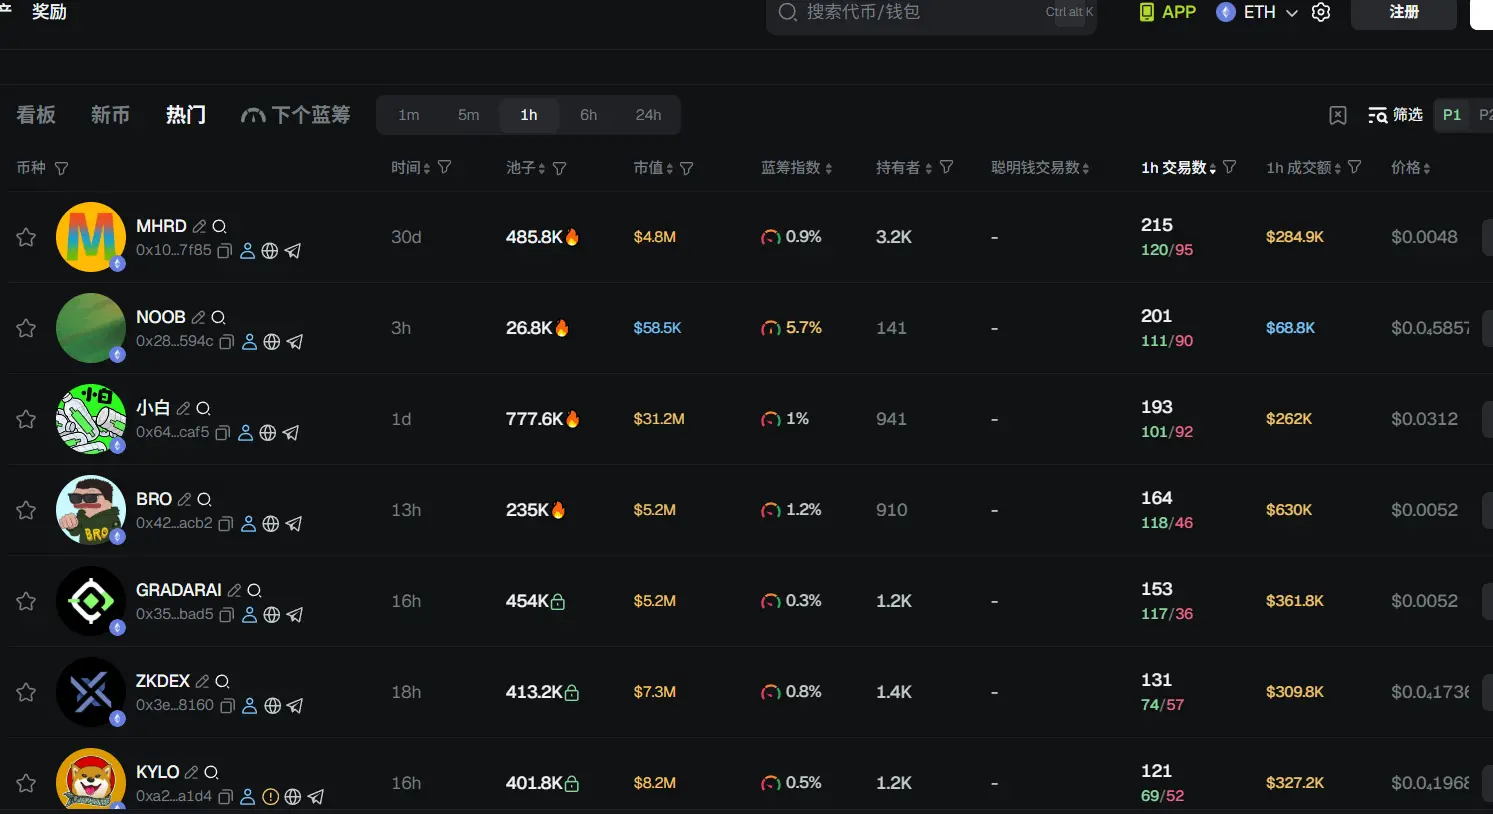Click the search icon next to BRO
The height and width of the screenshot is (814, 1493).
point(204,499)
